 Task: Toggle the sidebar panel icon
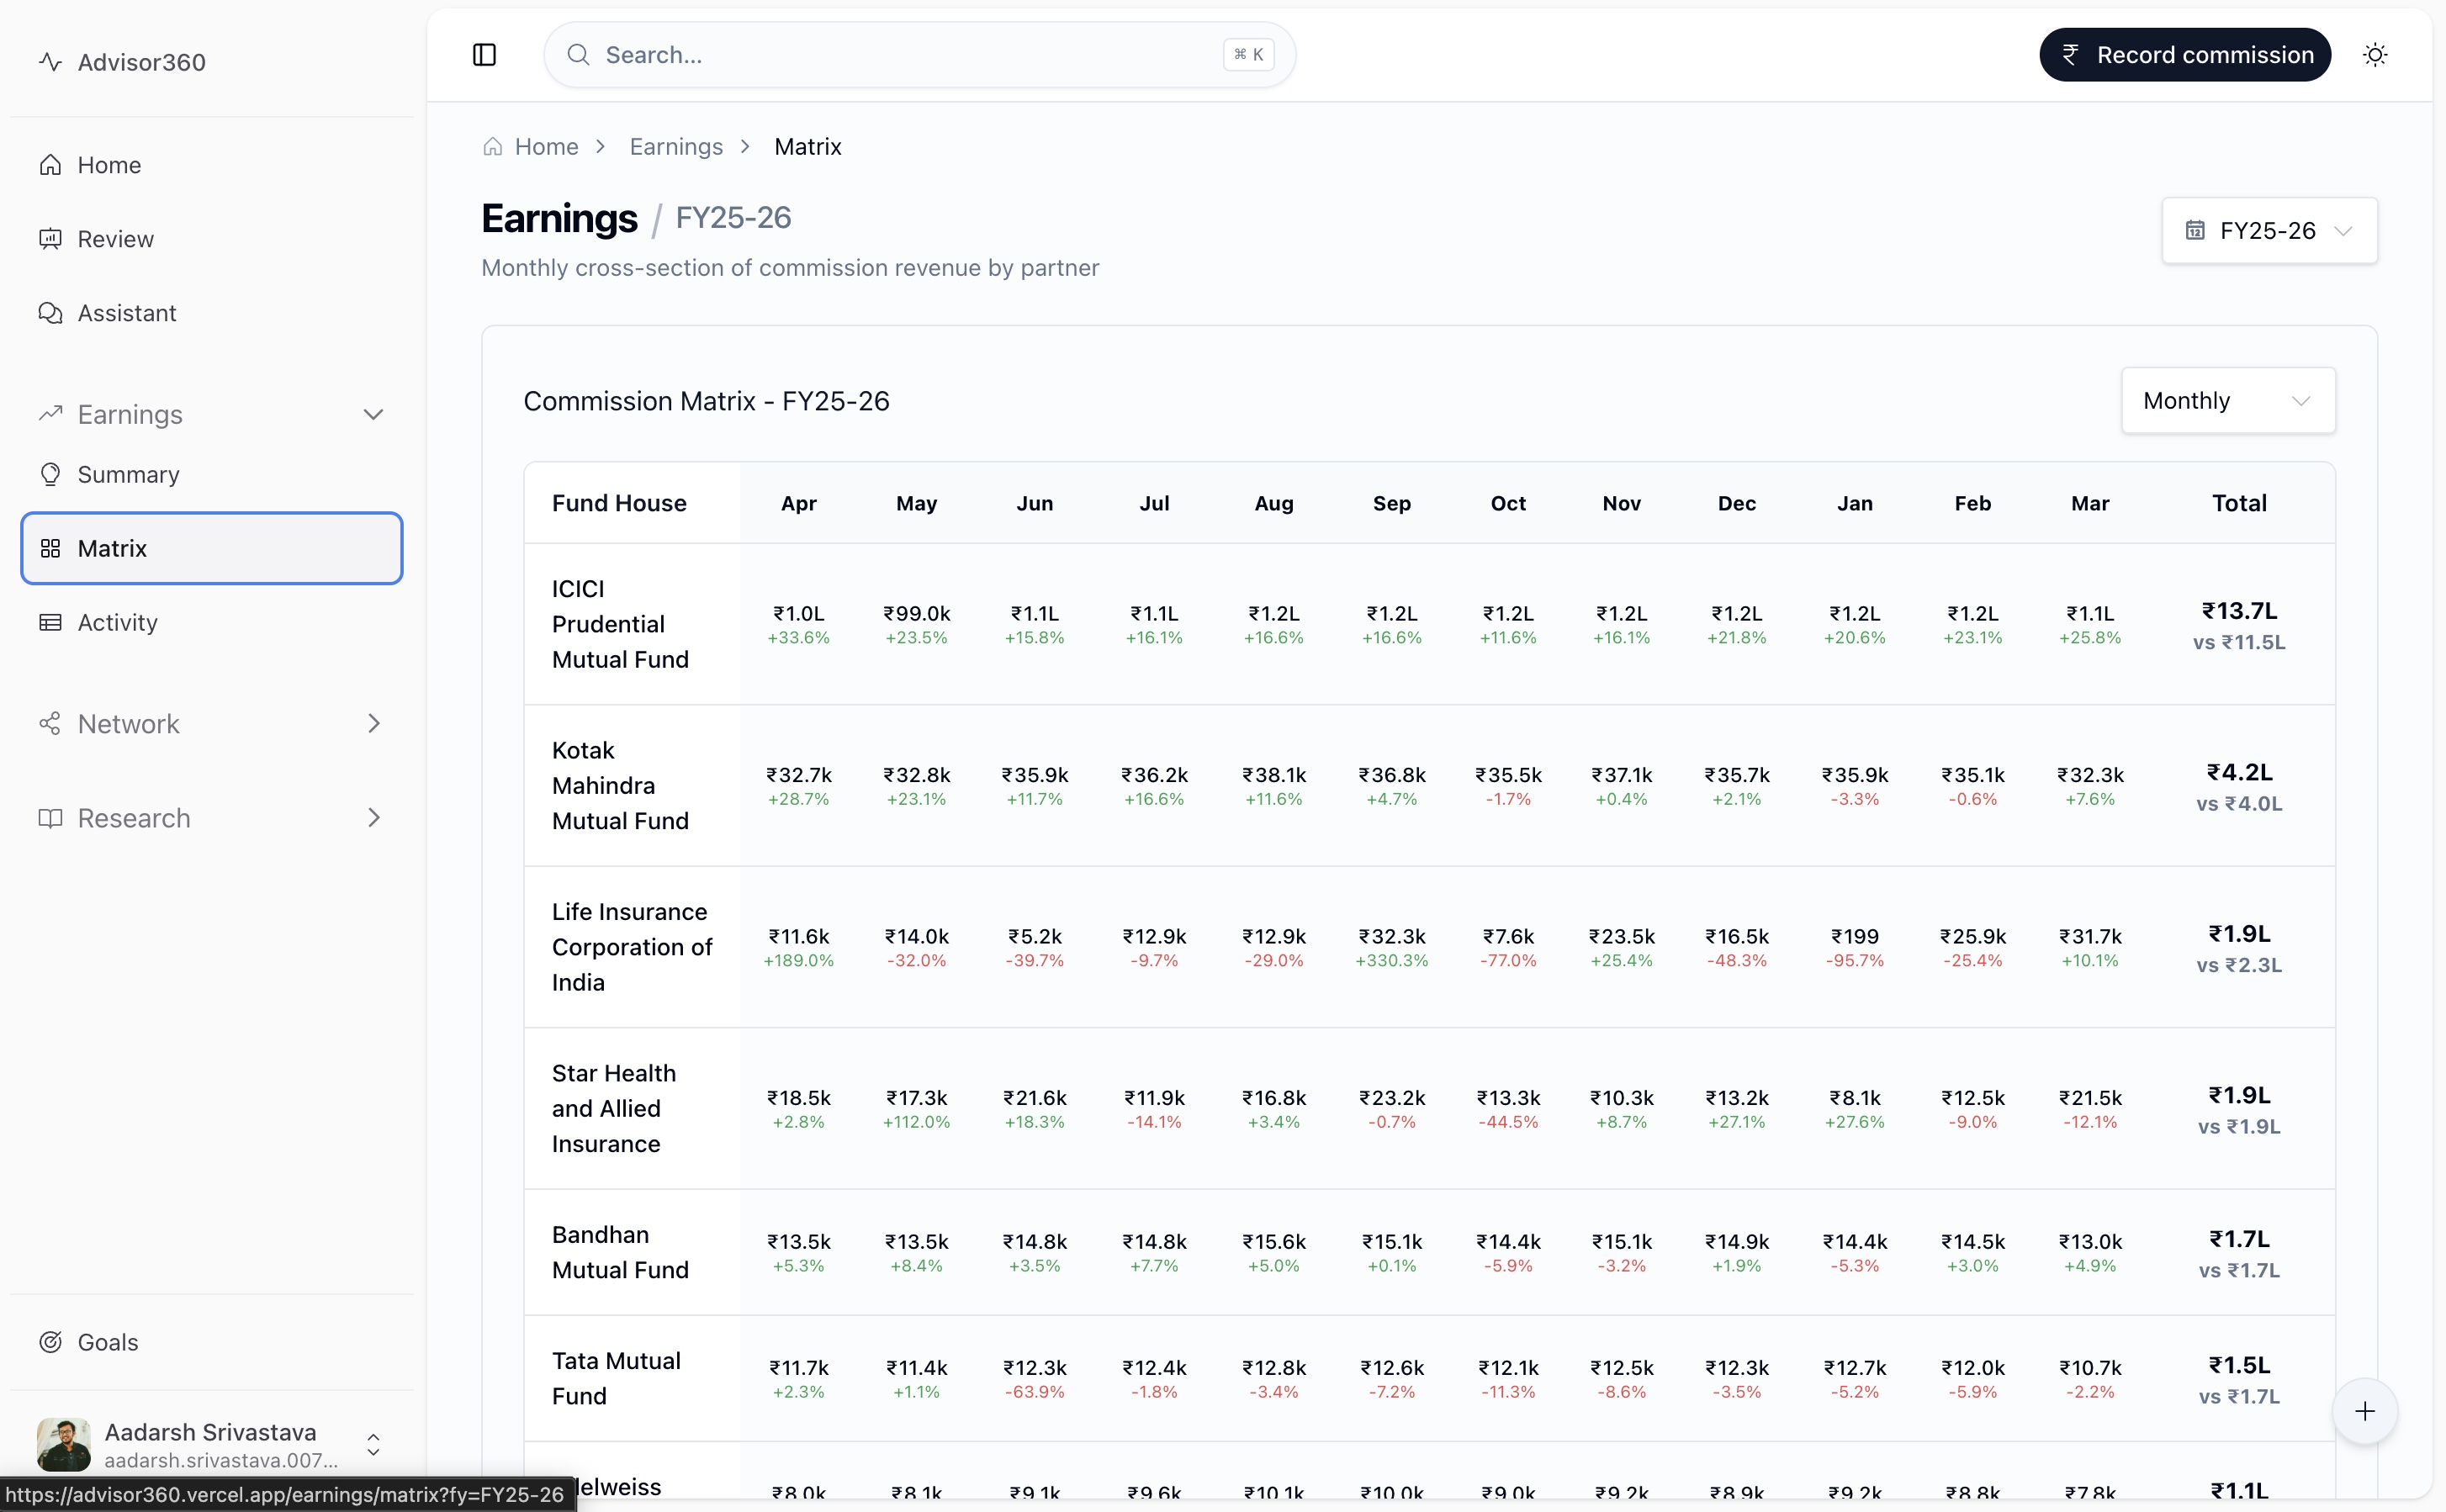[484, 55]
